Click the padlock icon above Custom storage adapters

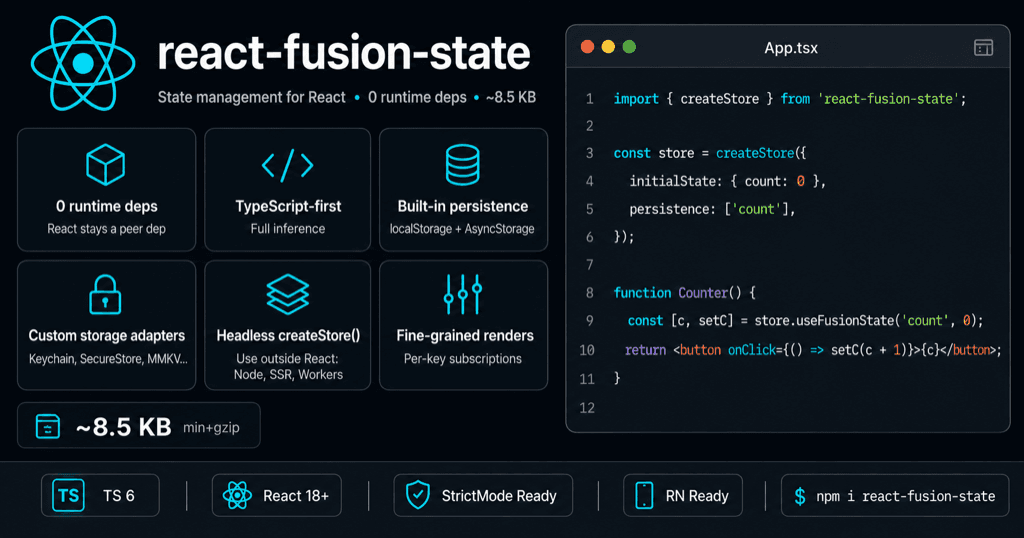point(105,294)
